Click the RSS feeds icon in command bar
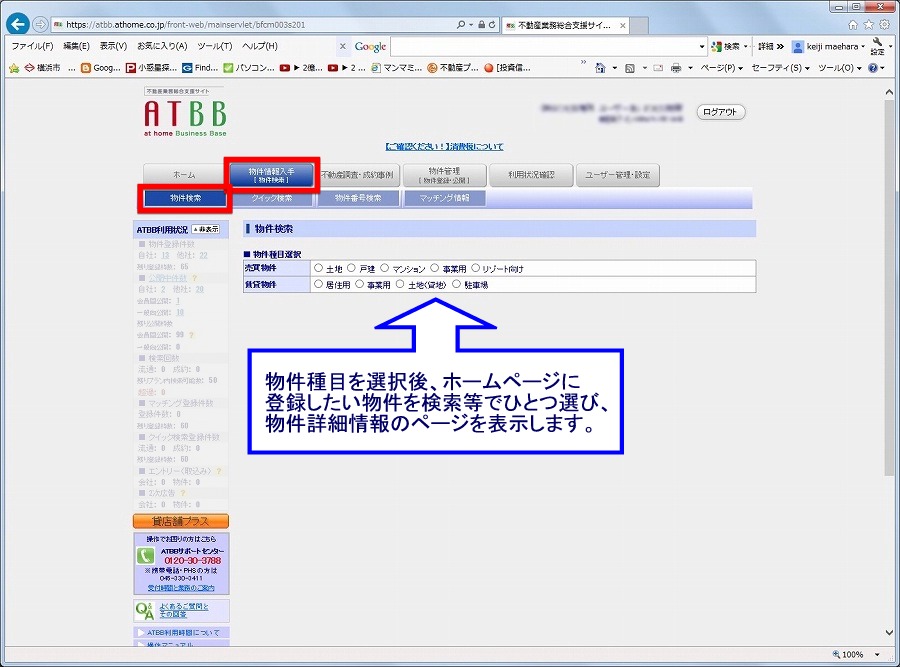The image size is (900, 667). [630, 68]
